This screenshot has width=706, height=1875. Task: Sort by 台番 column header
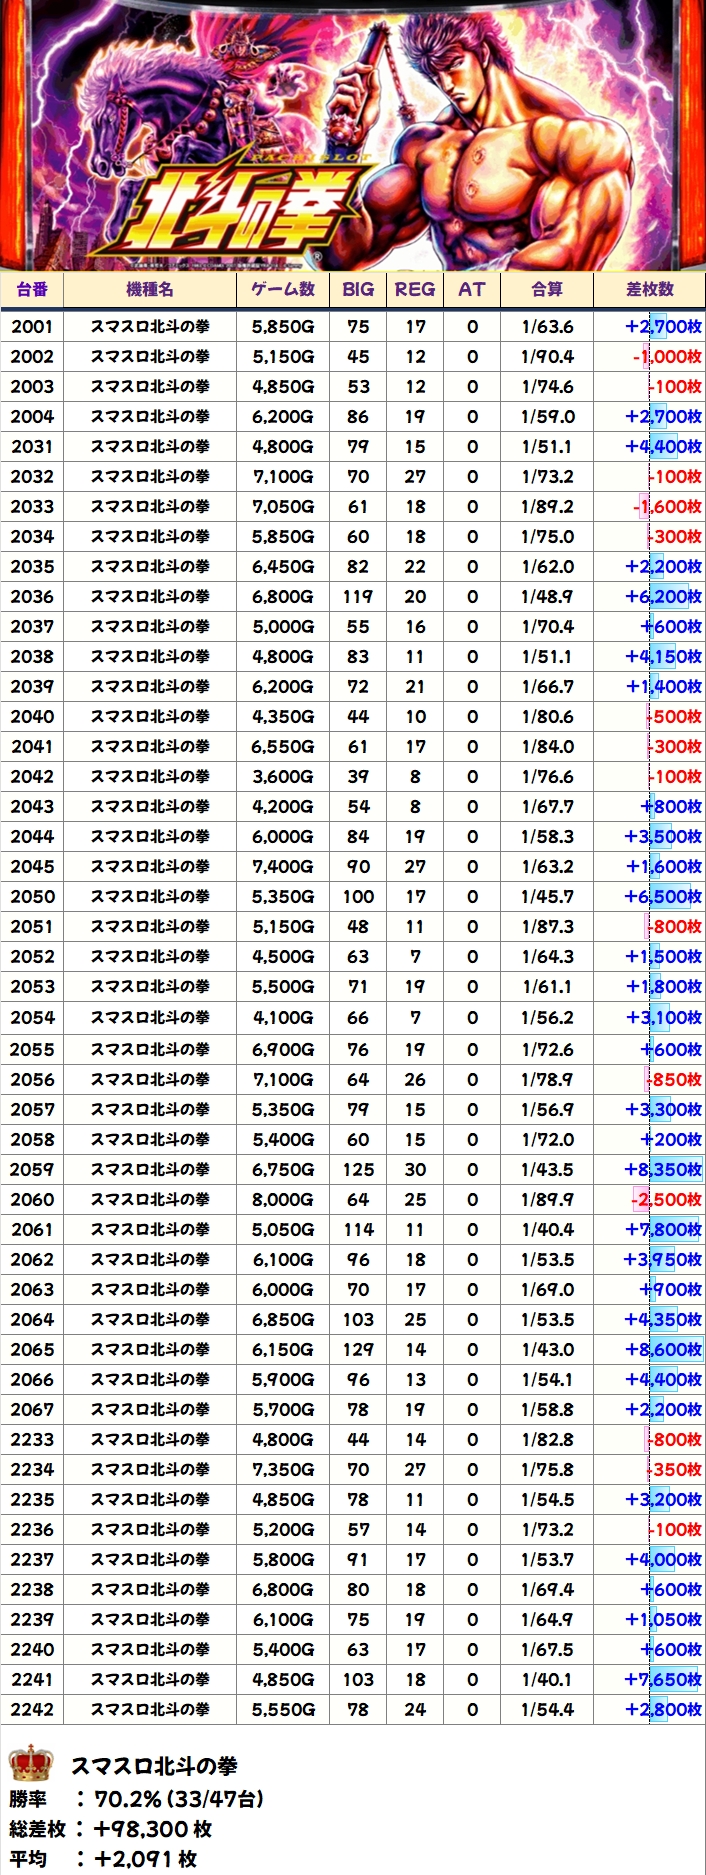point(32,289)
